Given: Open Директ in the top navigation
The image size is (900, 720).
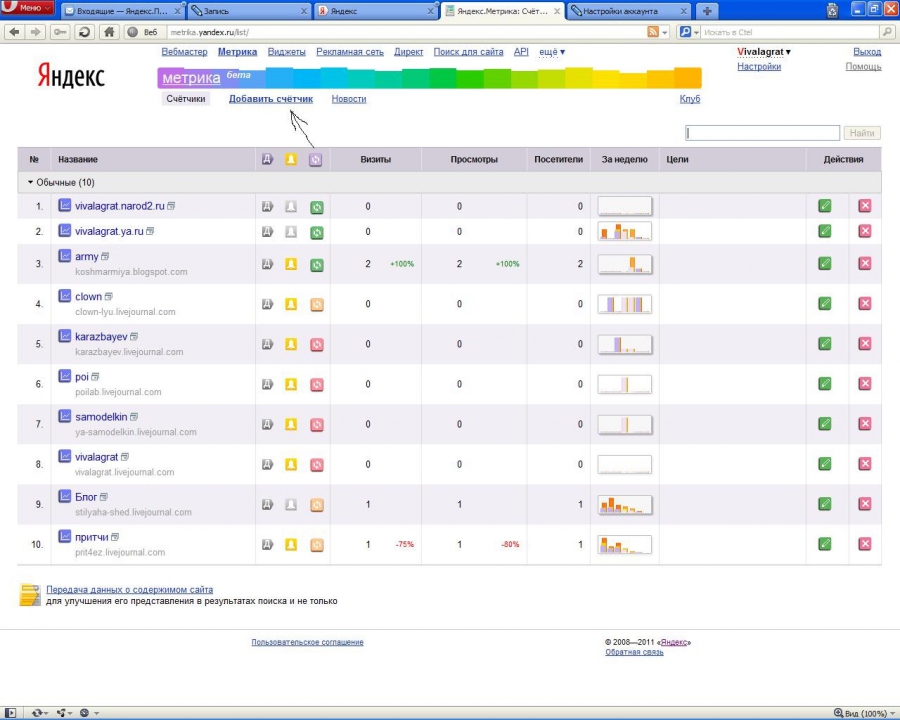Looking at the screenshot, I should click(x=409, y=52).
